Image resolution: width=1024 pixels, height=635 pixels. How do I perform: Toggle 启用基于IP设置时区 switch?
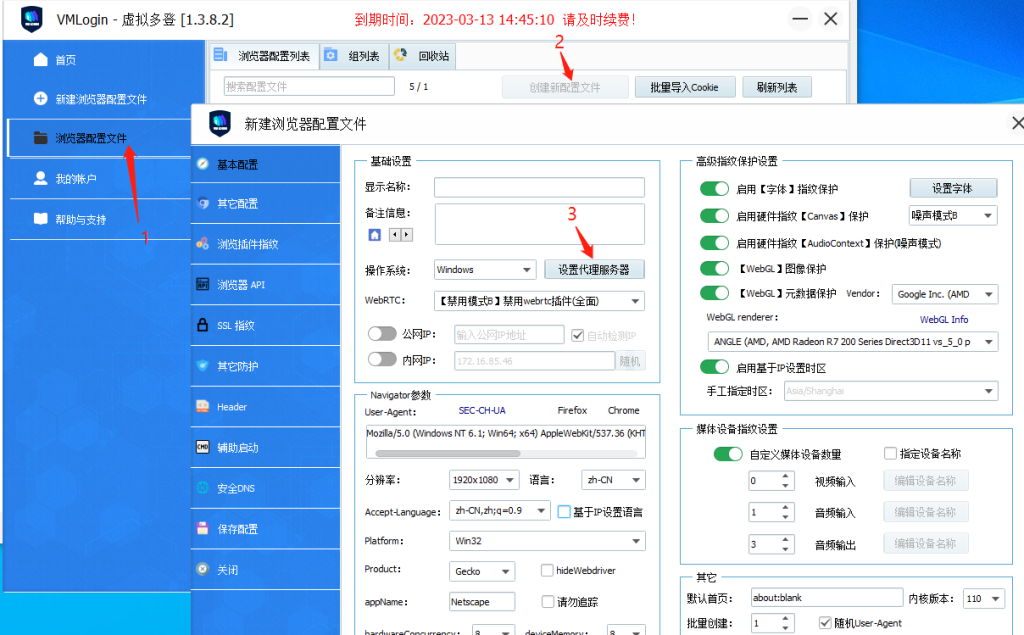pos(714,366)
